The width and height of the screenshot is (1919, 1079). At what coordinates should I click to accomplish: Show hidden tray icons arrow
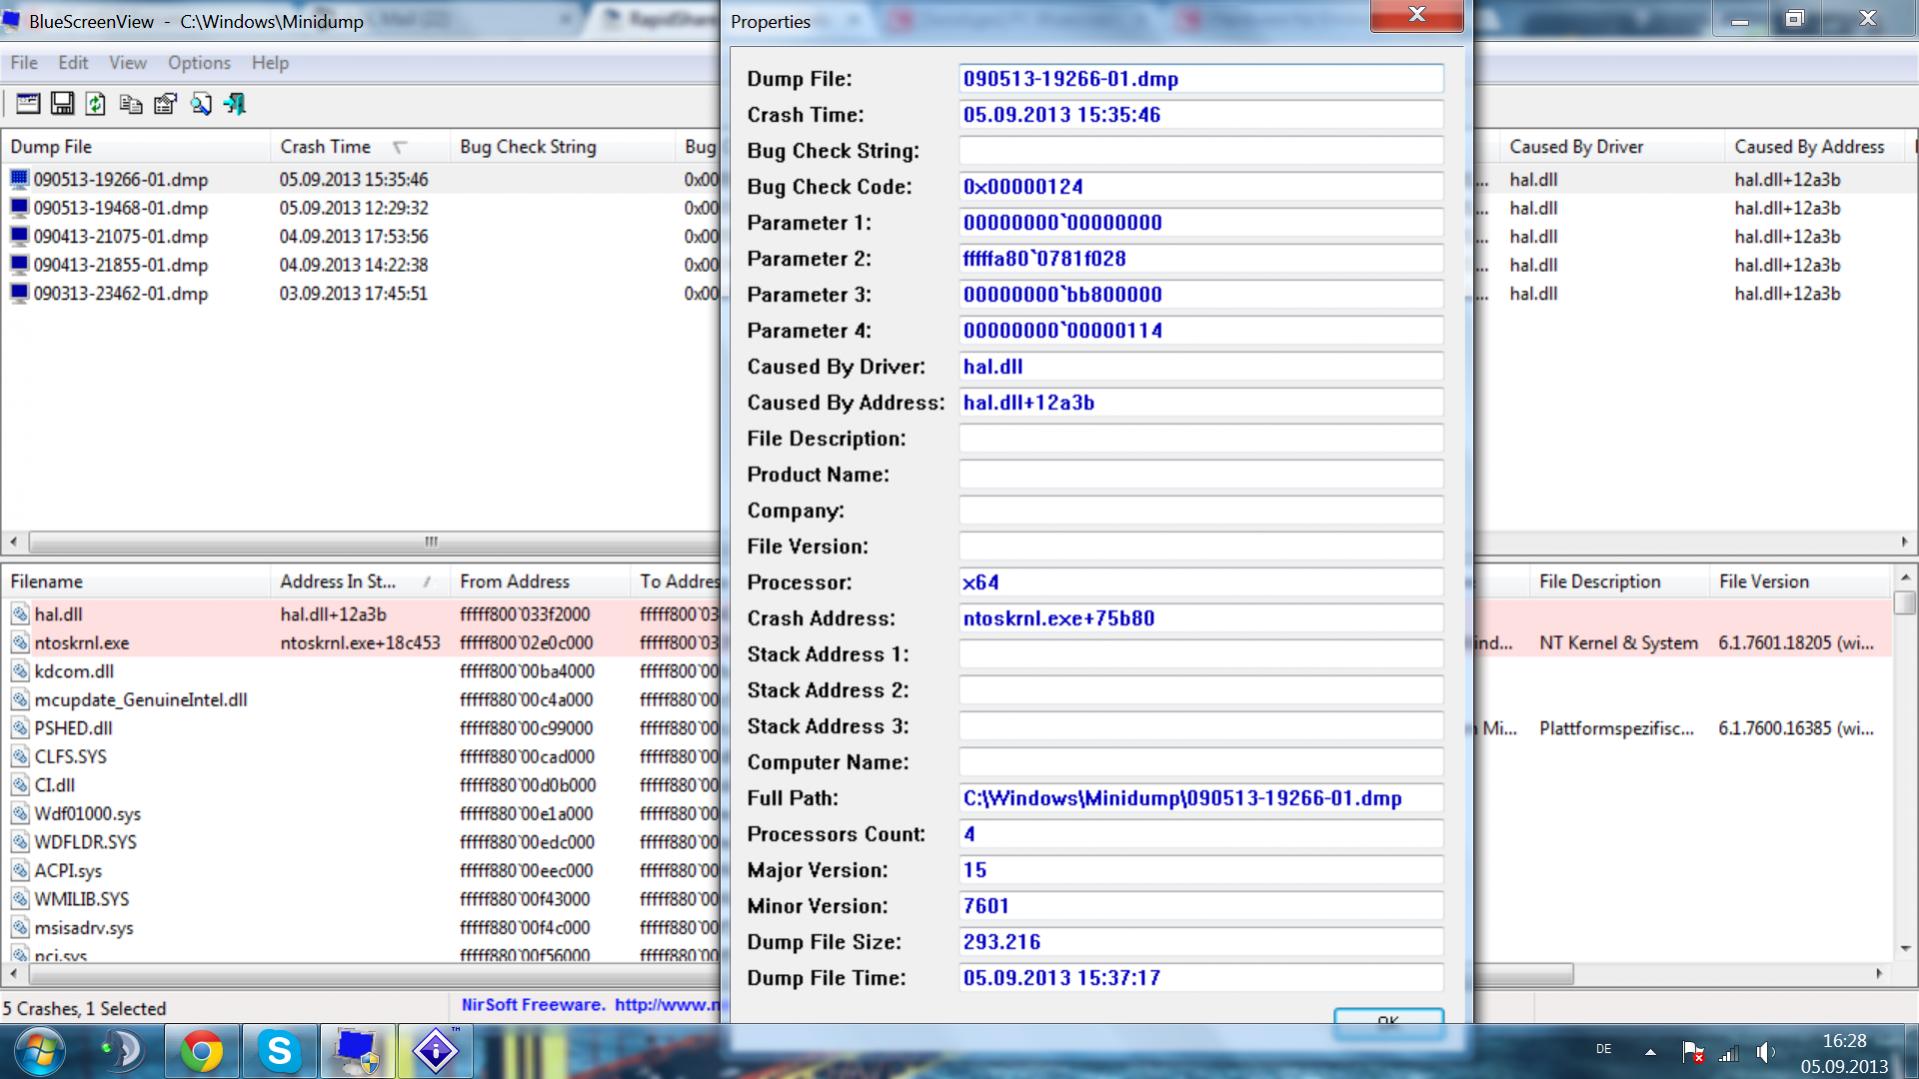tap(1650, 1052)
